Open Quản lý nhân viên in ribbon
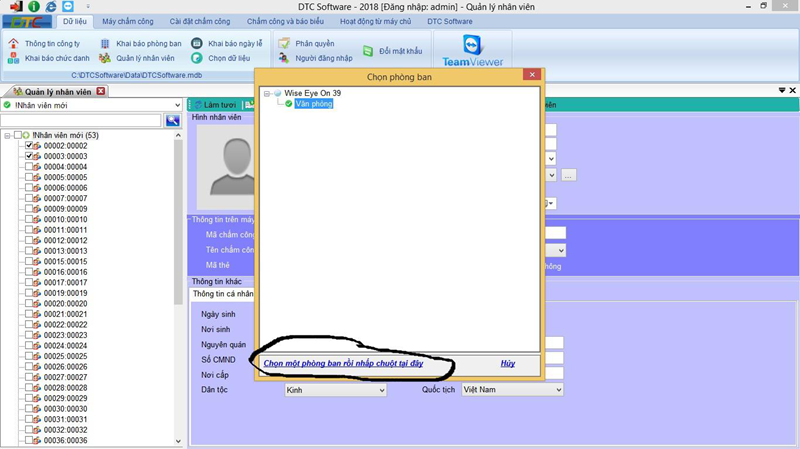 coord(144,58)
